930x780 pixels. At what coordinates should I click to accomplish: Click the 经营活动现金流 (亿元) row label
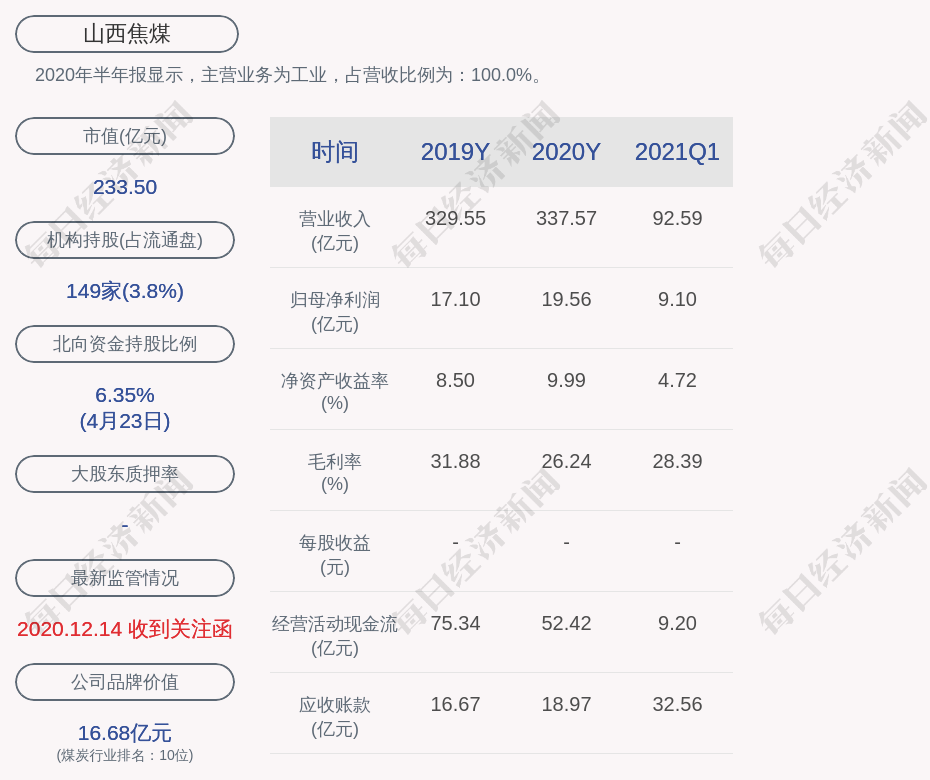[x=335, y=636]
